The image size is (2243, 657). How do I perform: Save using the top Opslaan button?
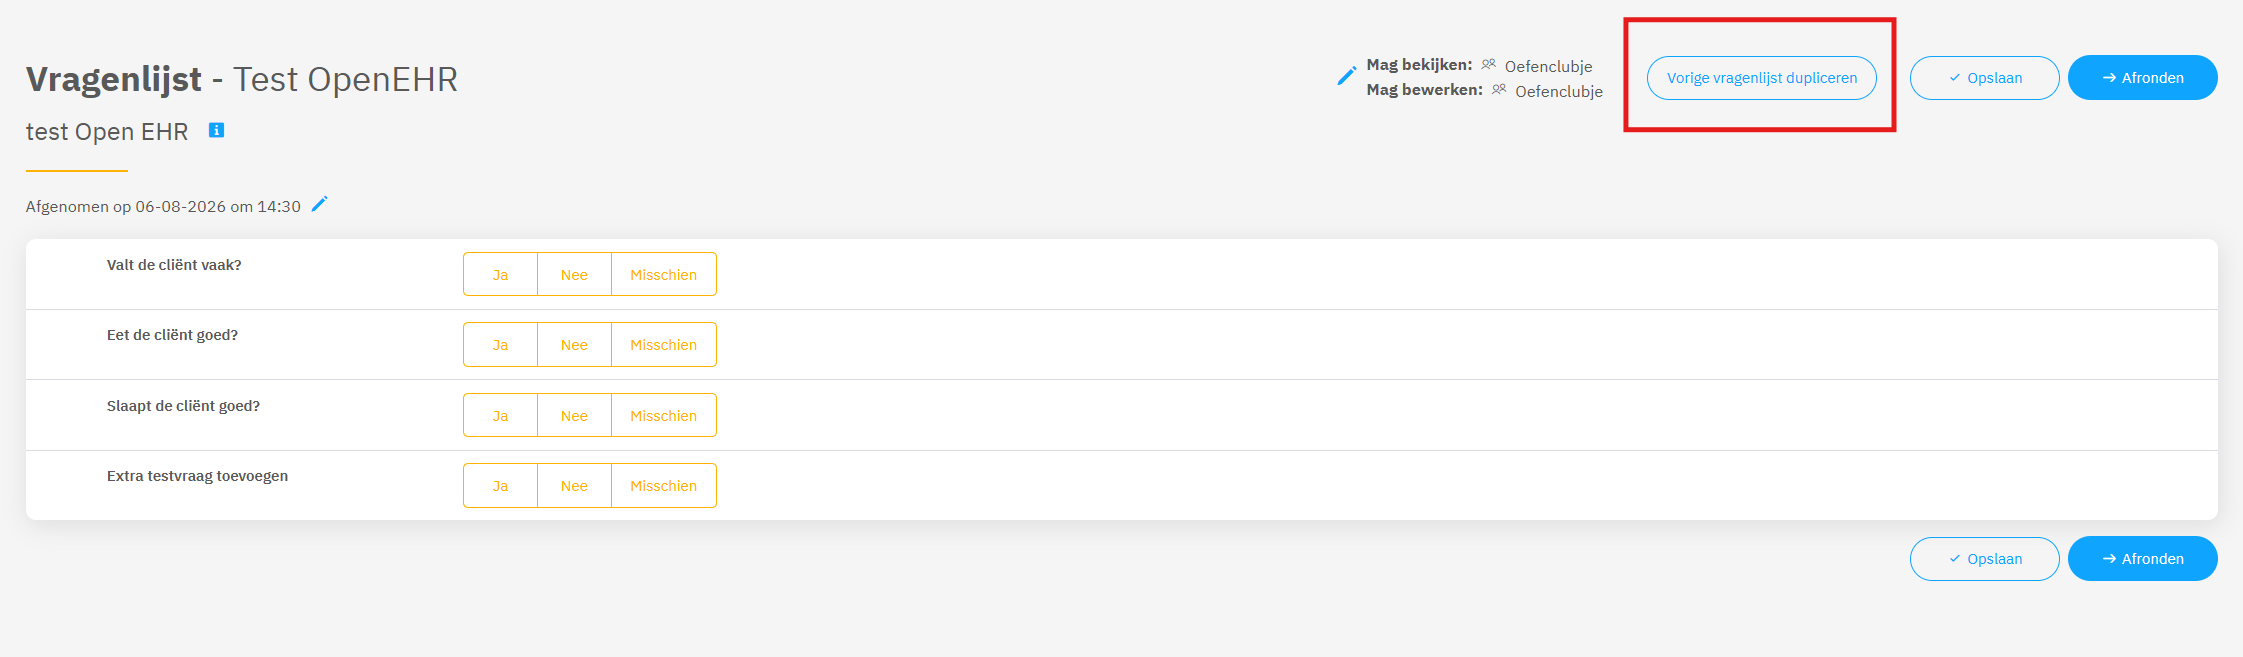1984,78
